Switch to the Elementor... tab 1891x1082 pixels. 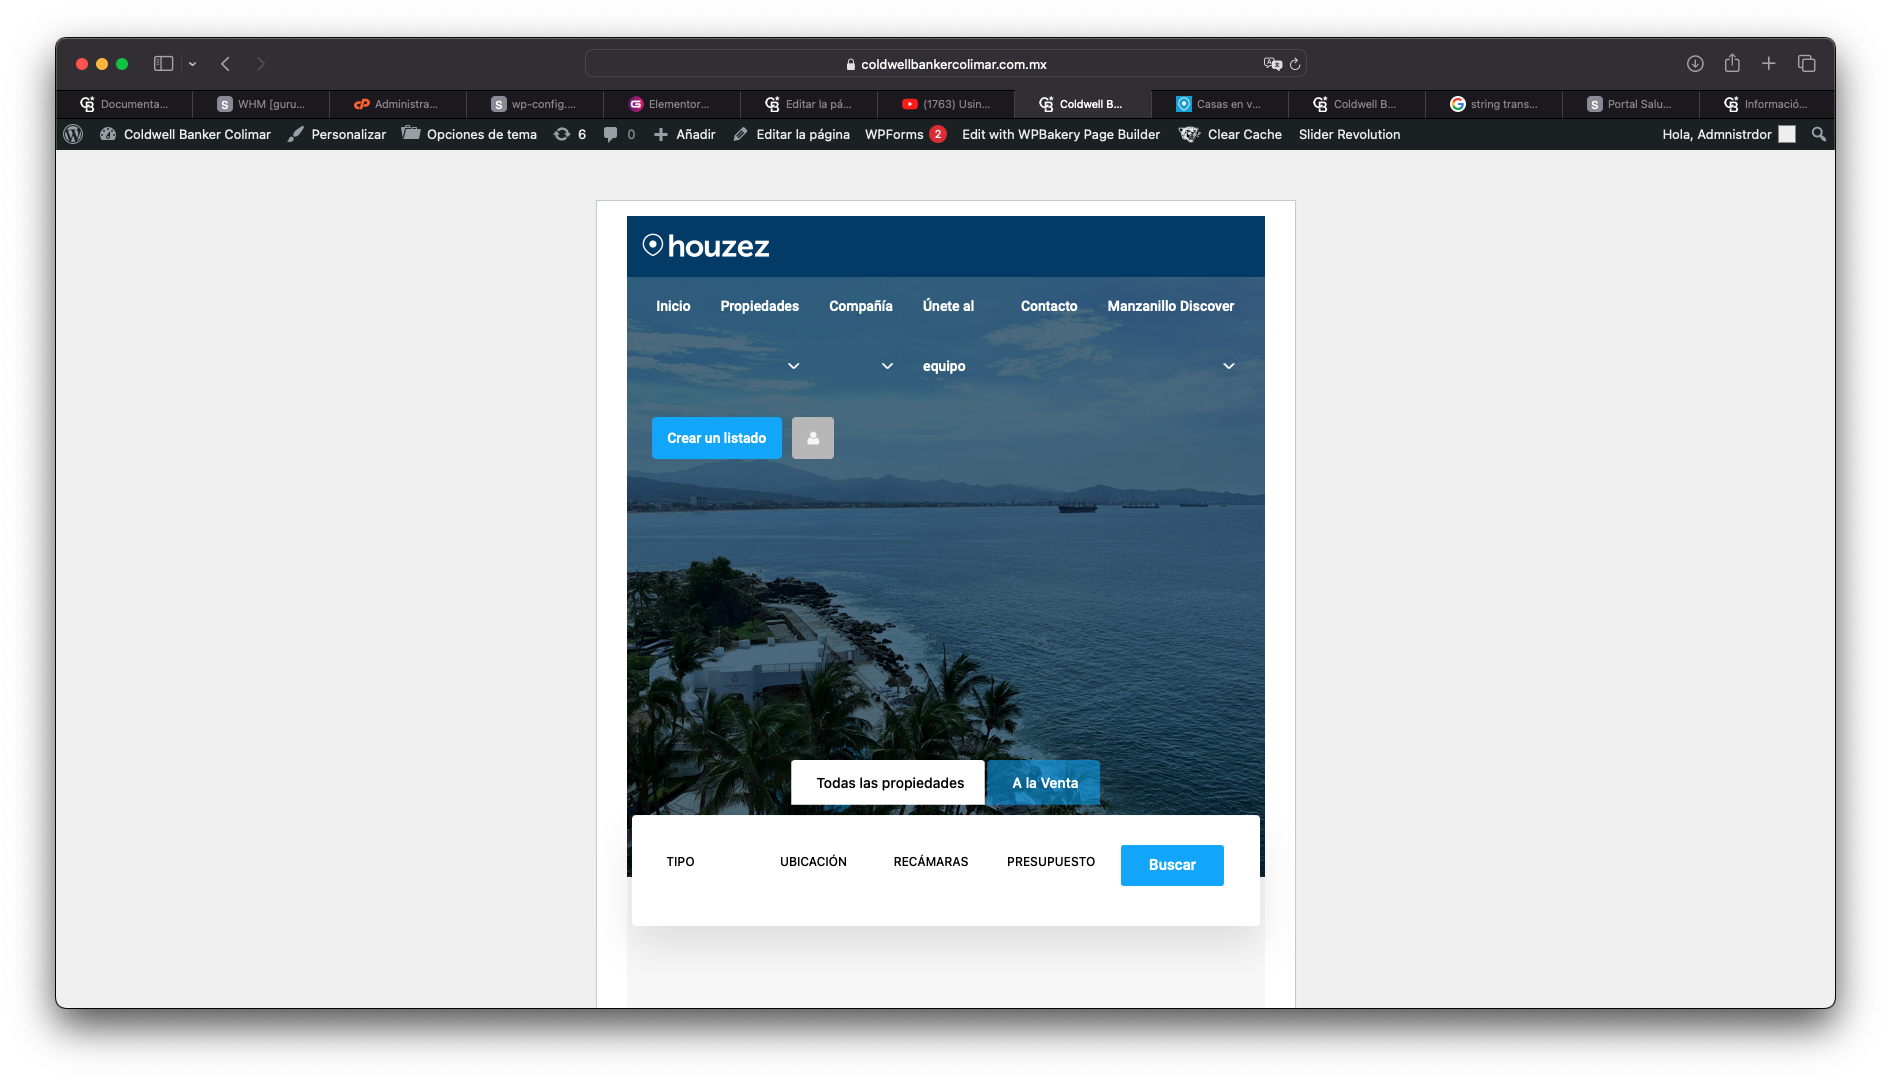(x=672, y=104)
